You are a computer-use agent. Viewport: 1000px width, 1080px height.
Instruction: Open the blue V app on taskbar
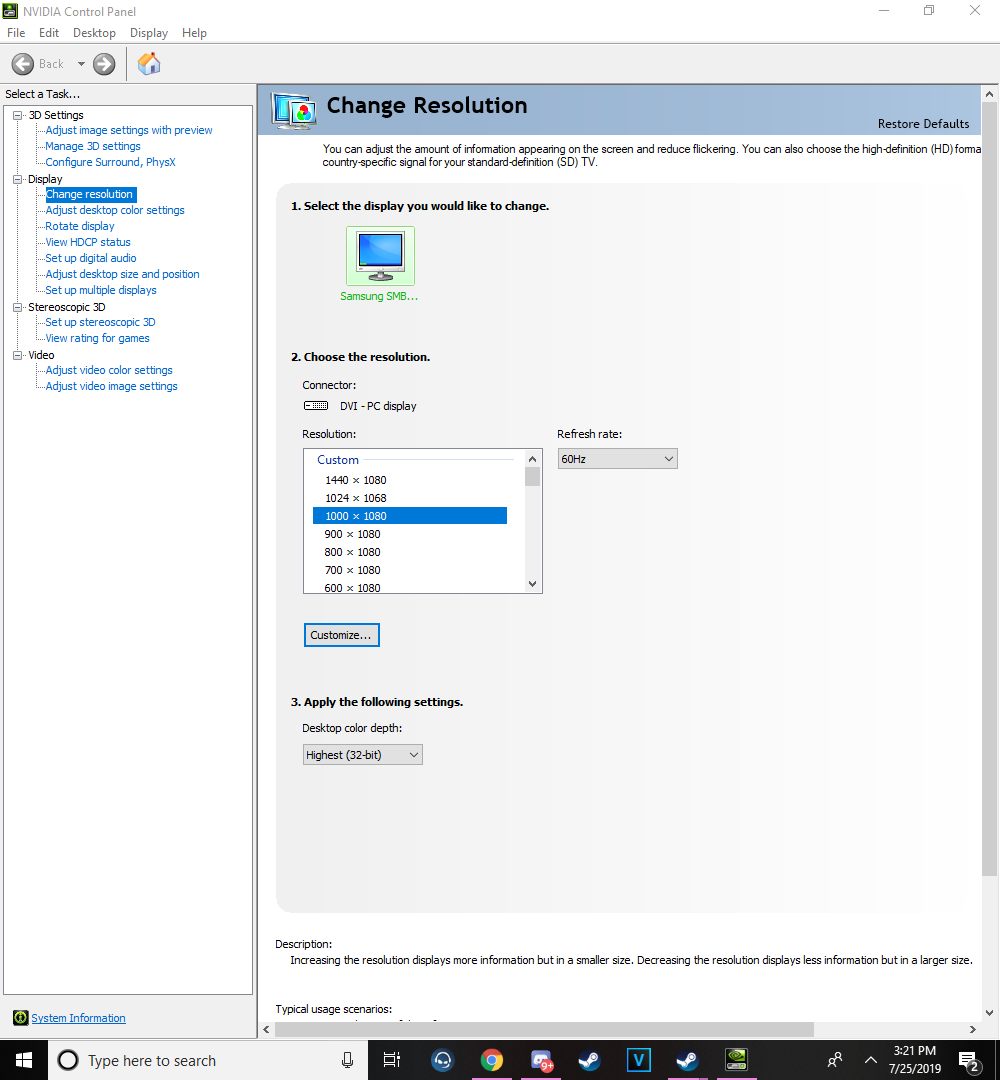click(x=638, y=1060)
